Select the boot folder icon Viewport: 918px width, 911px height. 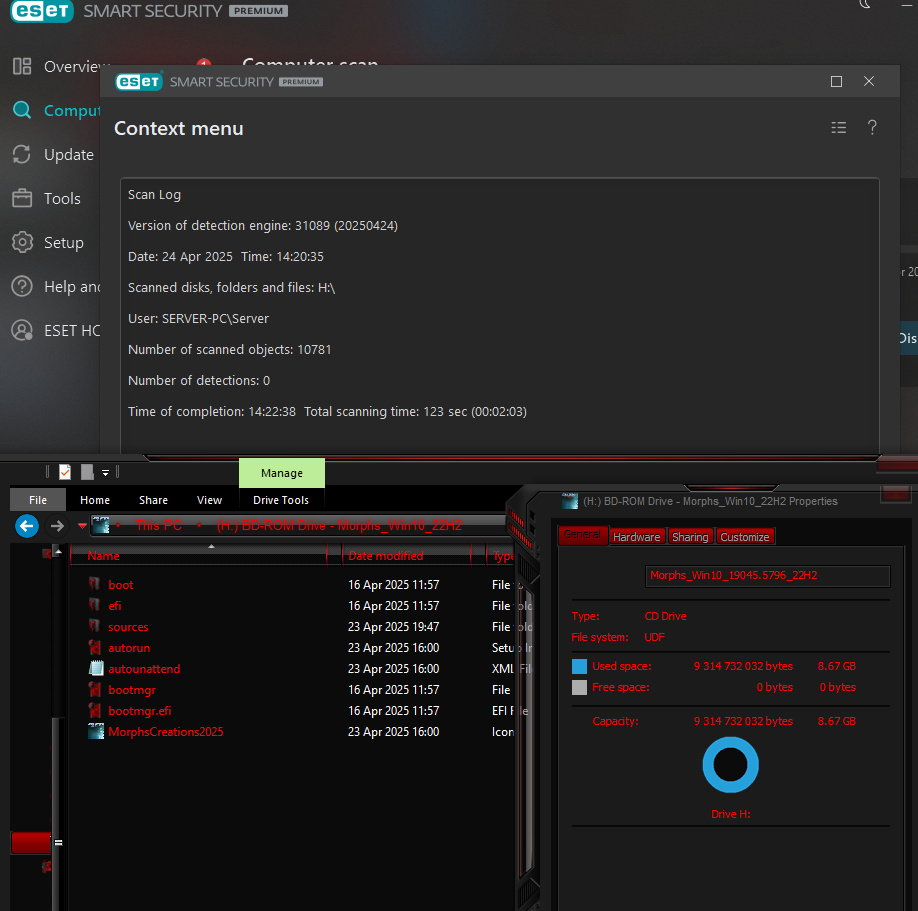point(94,584)
